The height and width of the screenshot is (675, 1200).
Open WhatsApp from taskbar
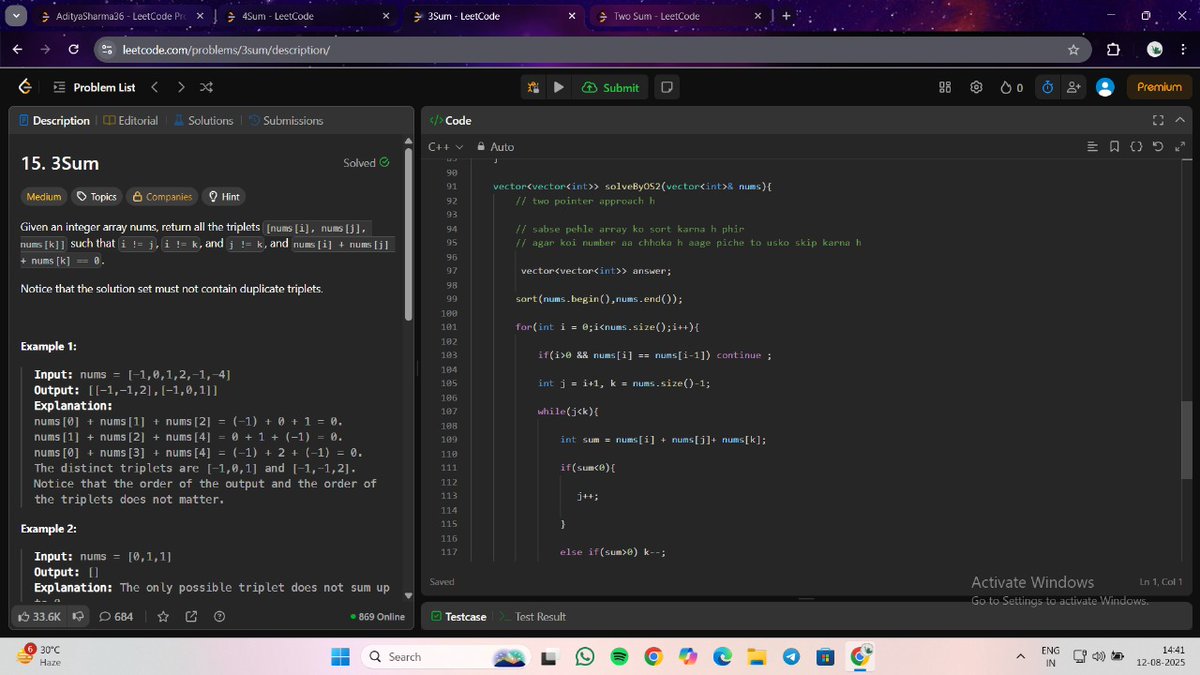tap(584, 657)
